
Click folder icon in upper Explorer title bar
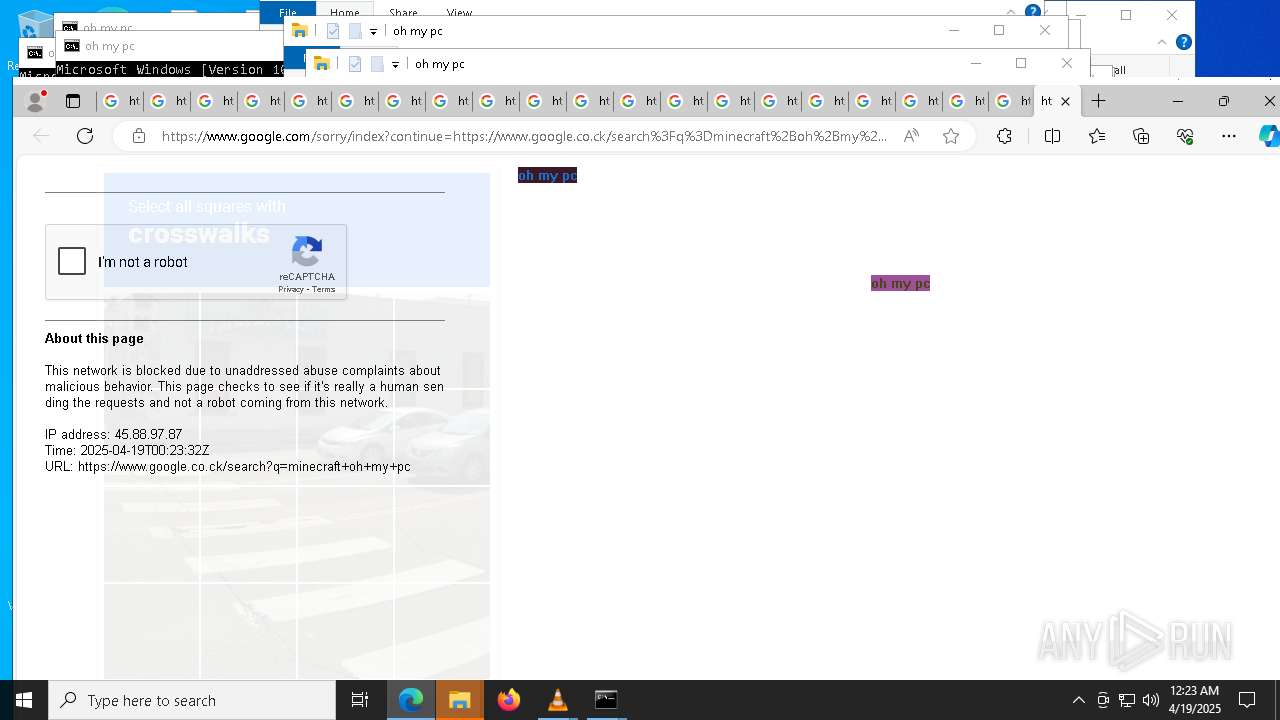pos(300,31)
